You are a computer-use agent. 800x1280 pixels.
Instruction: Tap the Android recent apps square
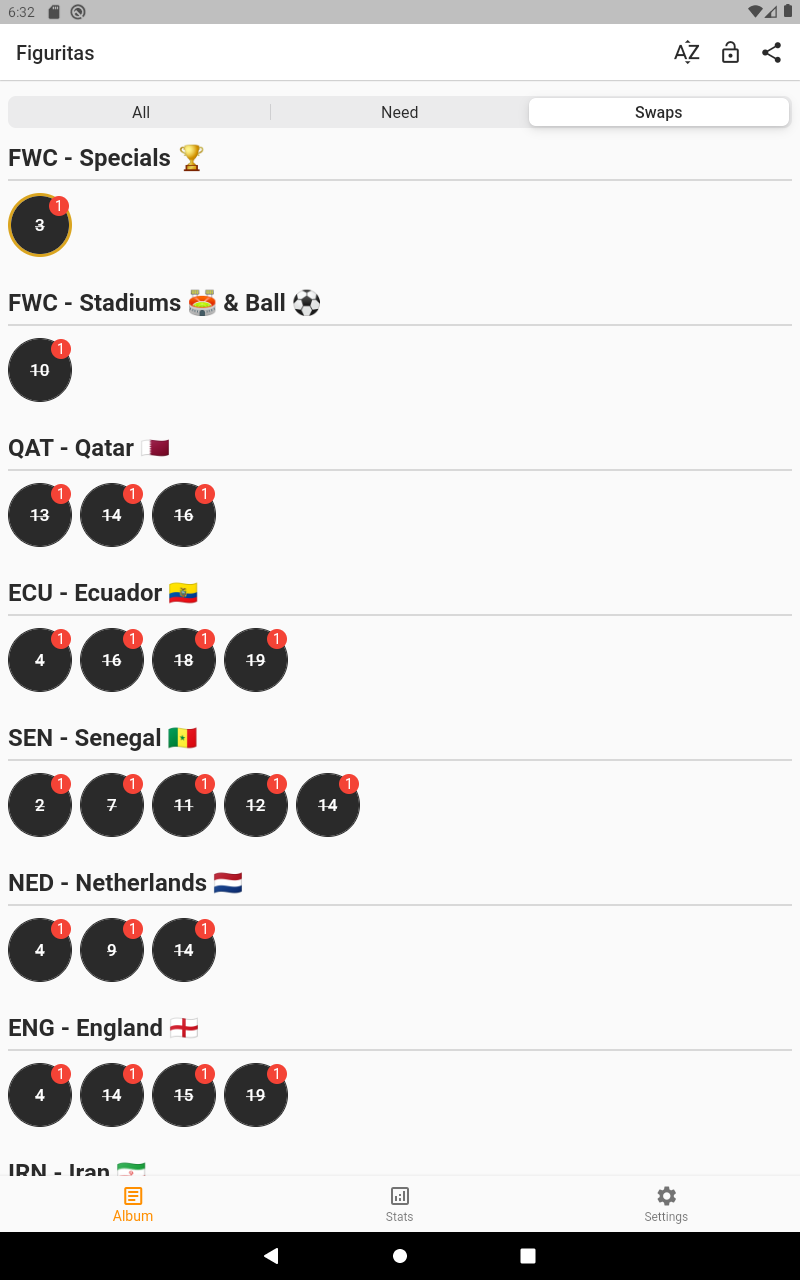tap(528, 1256)
